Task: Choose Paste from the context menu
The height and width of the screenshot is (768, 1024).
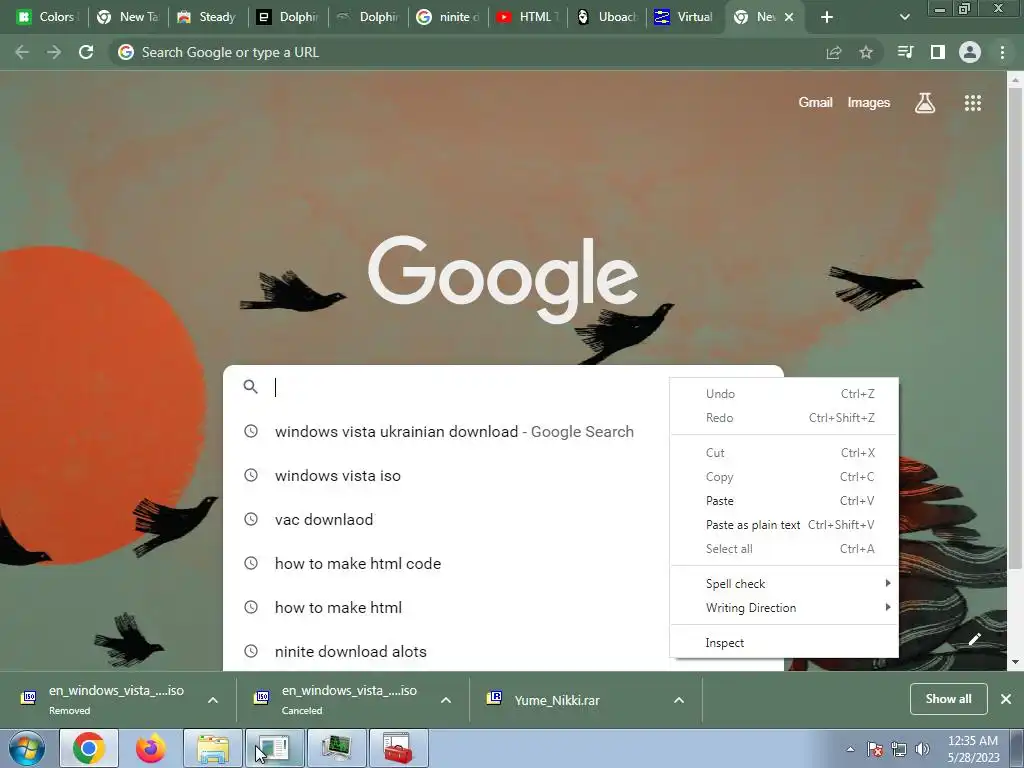Action: 784,501
